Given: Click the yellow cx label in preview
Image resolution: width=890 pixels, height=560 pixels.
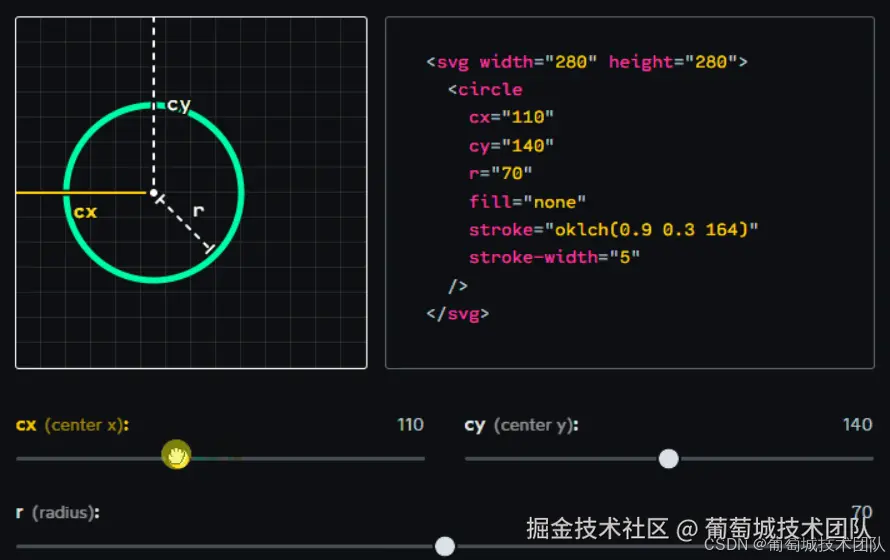Looking at the screenshot, I should click(x=85, y=212).
